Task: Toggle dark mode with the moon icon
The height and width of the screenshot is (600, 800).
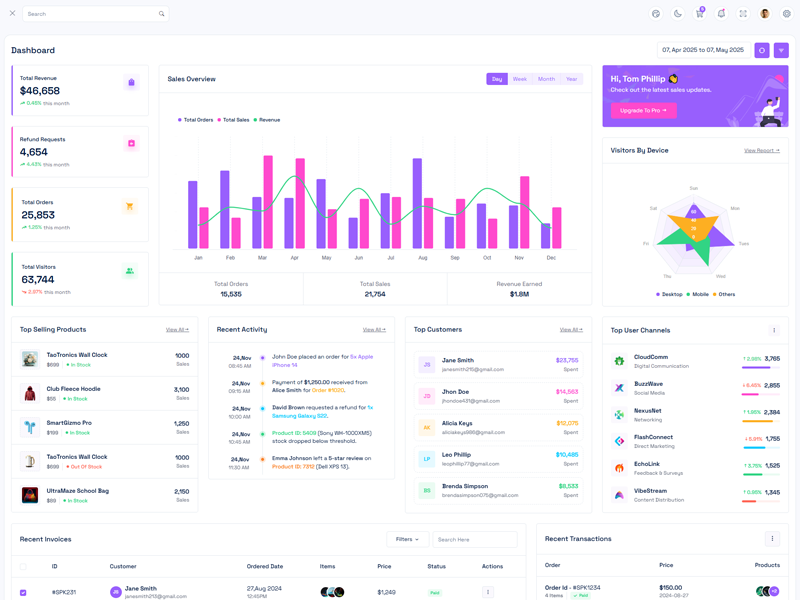Action: pyautogui.click(x=678, y=14)
